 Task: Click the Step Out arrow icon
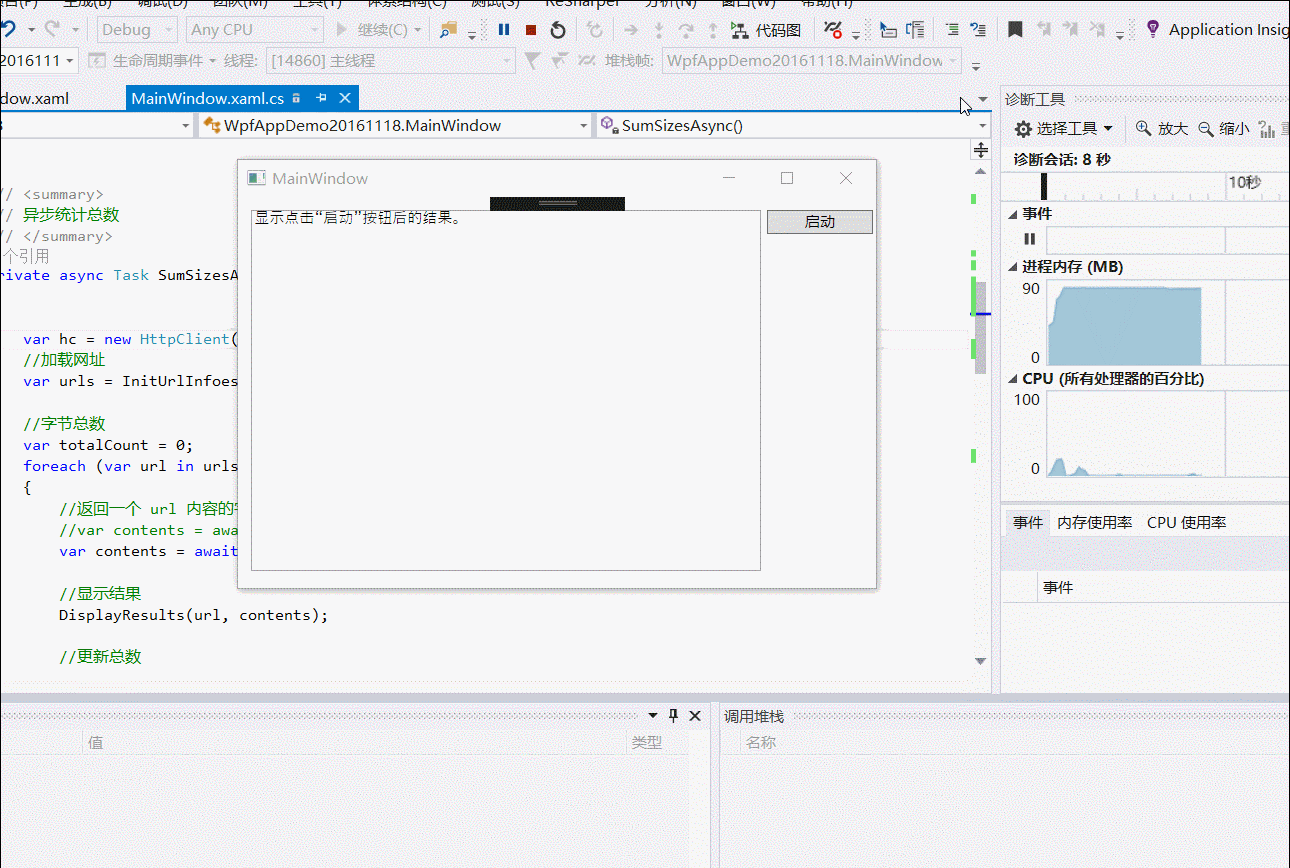[712, 30]
